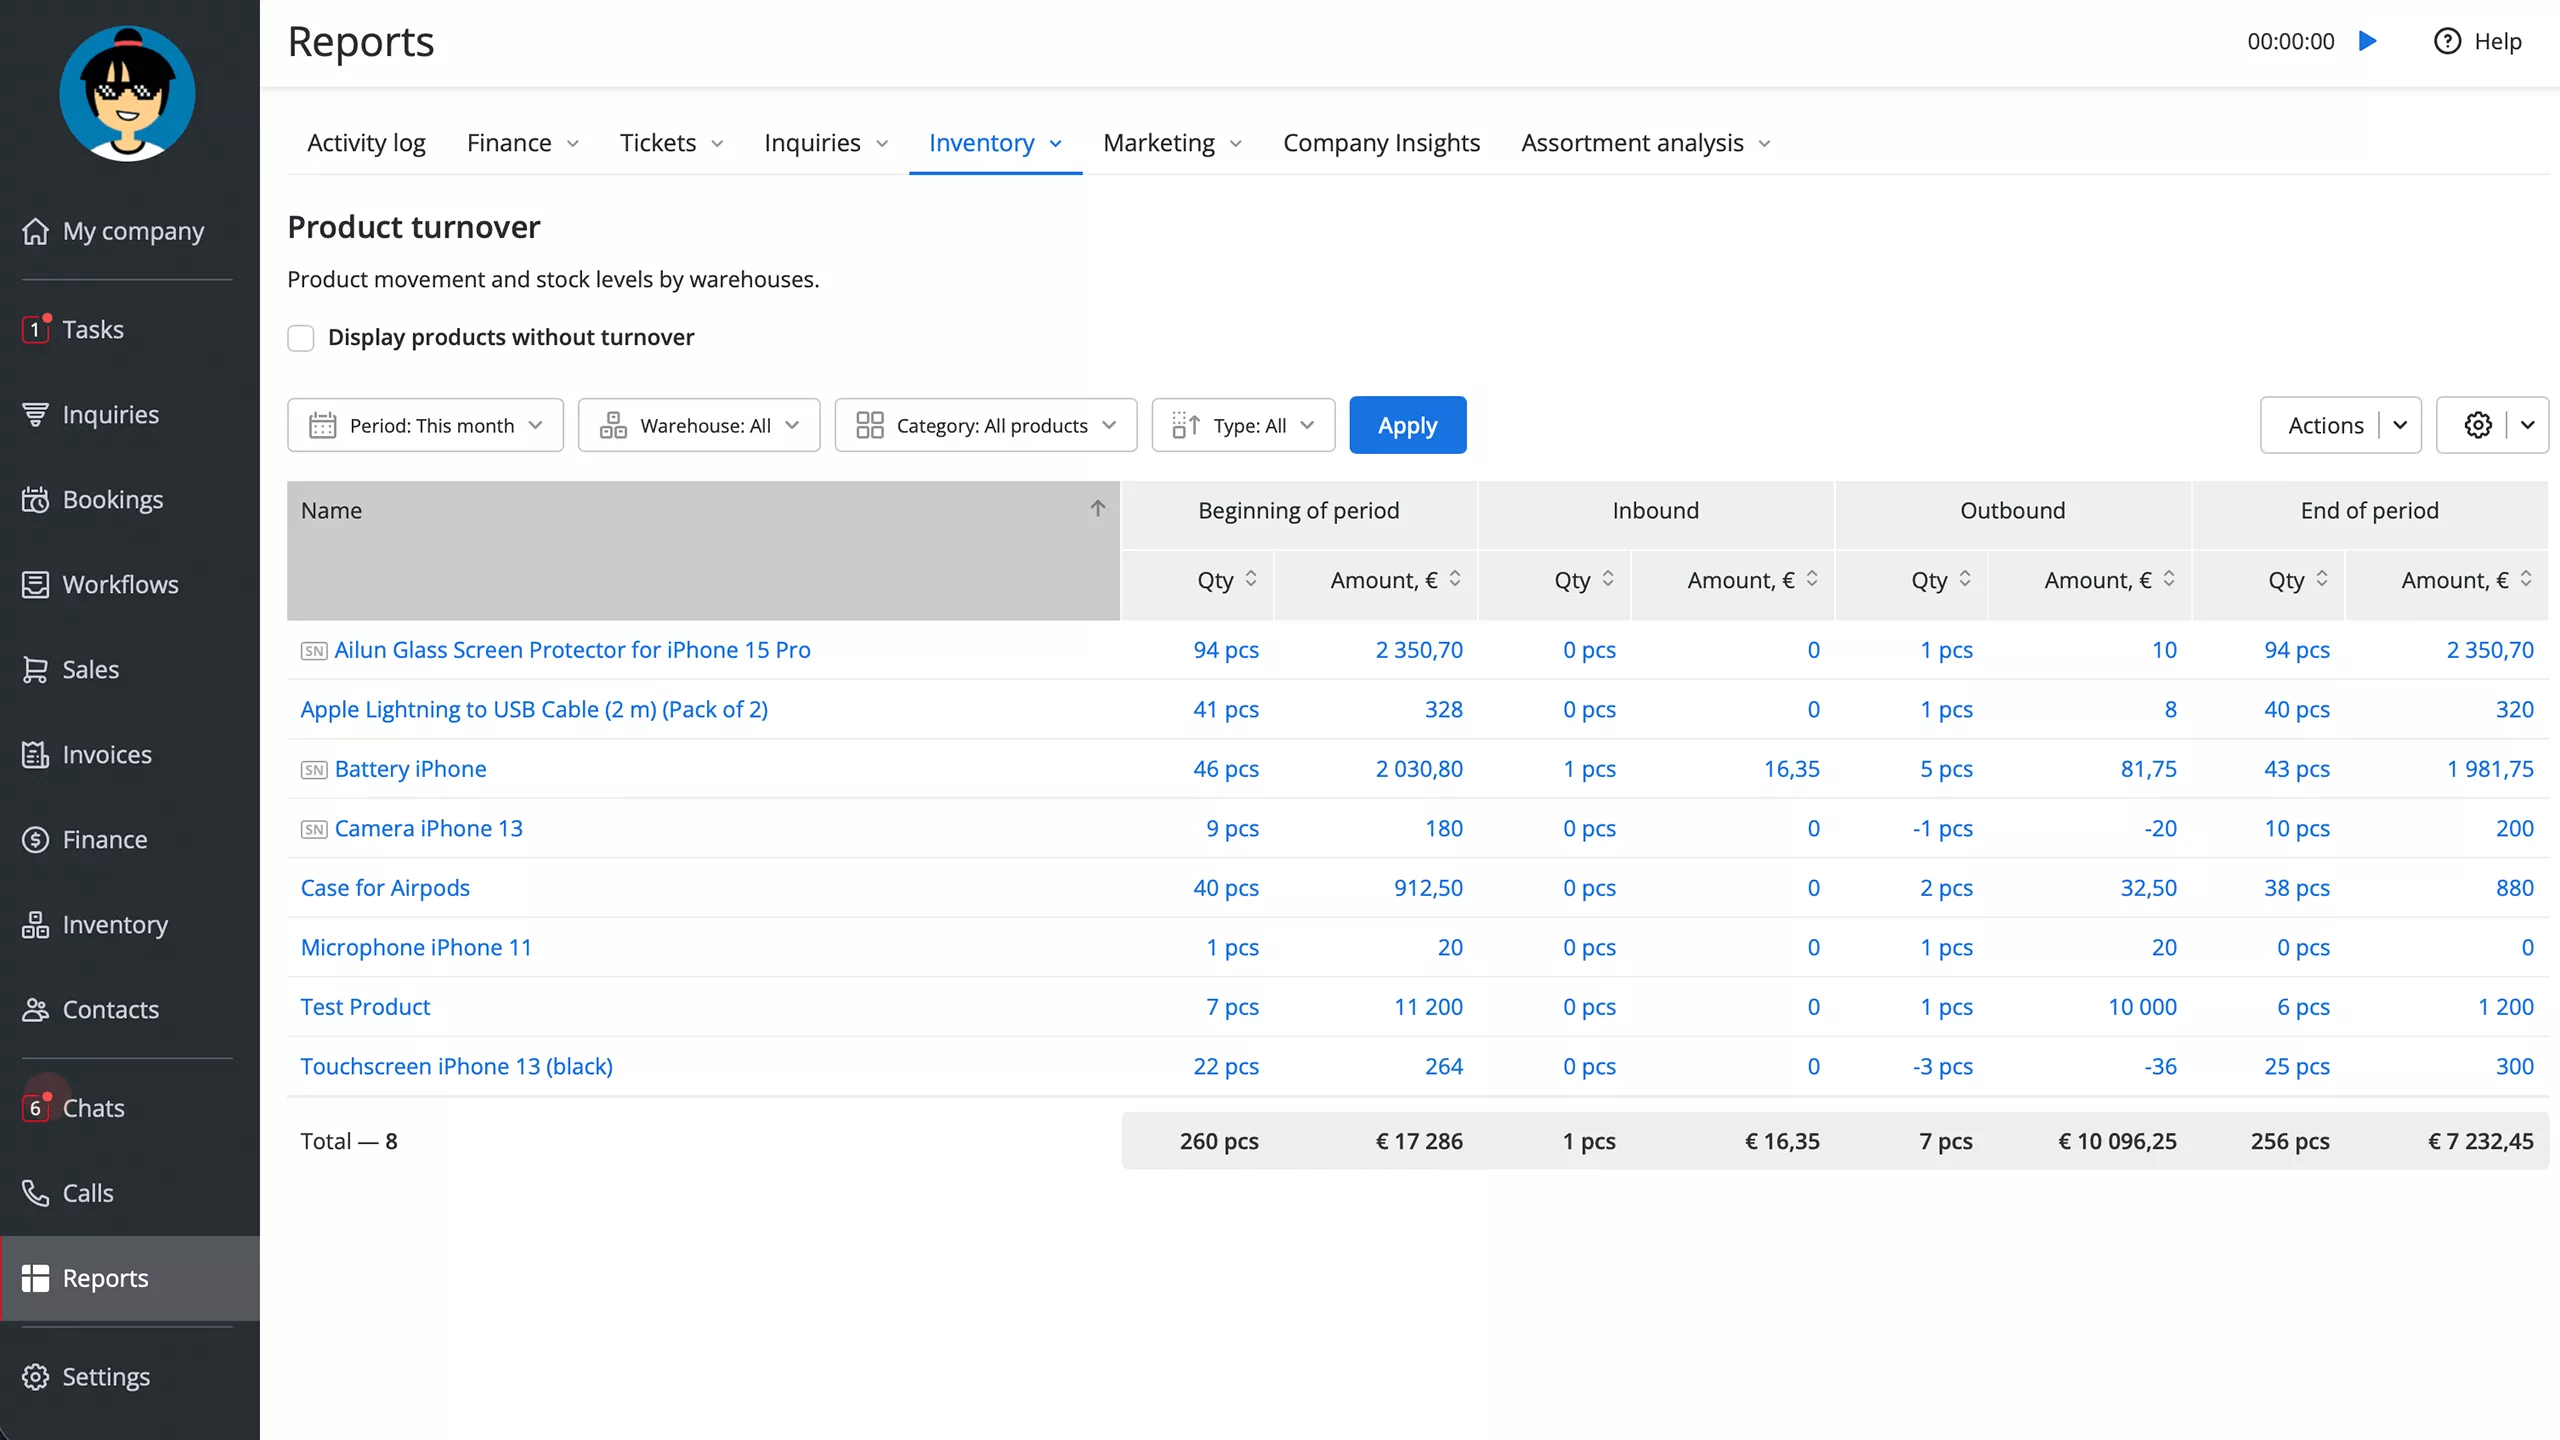Image resolution: width=2560 pixels, height=1440 pixels.
Task: Click the user avatar picture
Action: pos(127,93)
